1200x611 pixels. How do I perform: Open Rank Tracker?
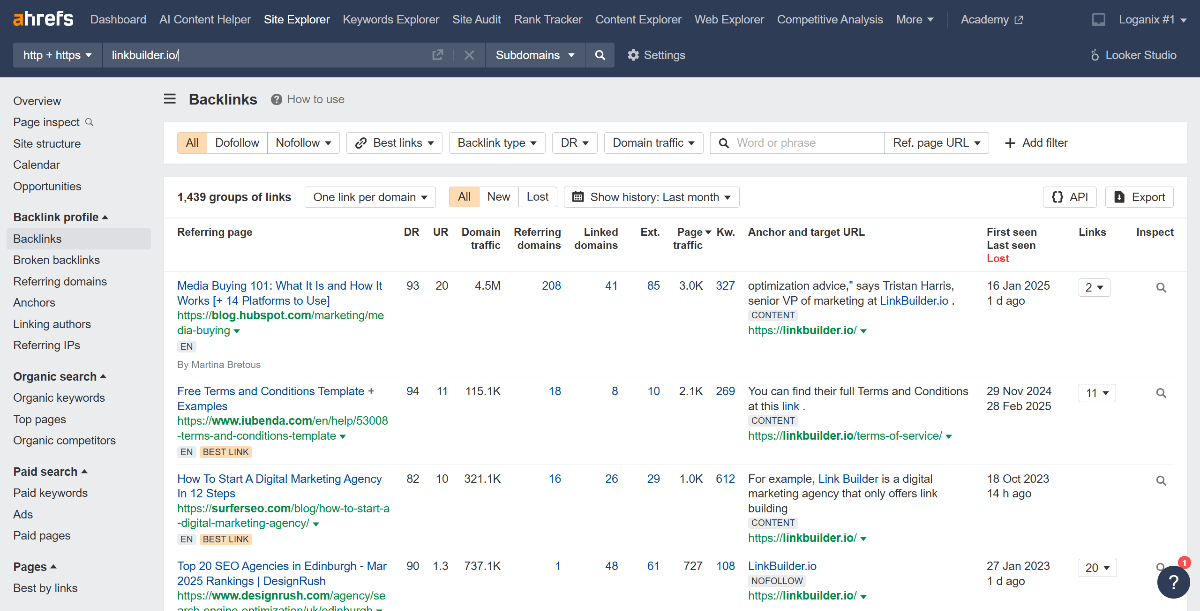pyautogui.click(x=548, y=19)
